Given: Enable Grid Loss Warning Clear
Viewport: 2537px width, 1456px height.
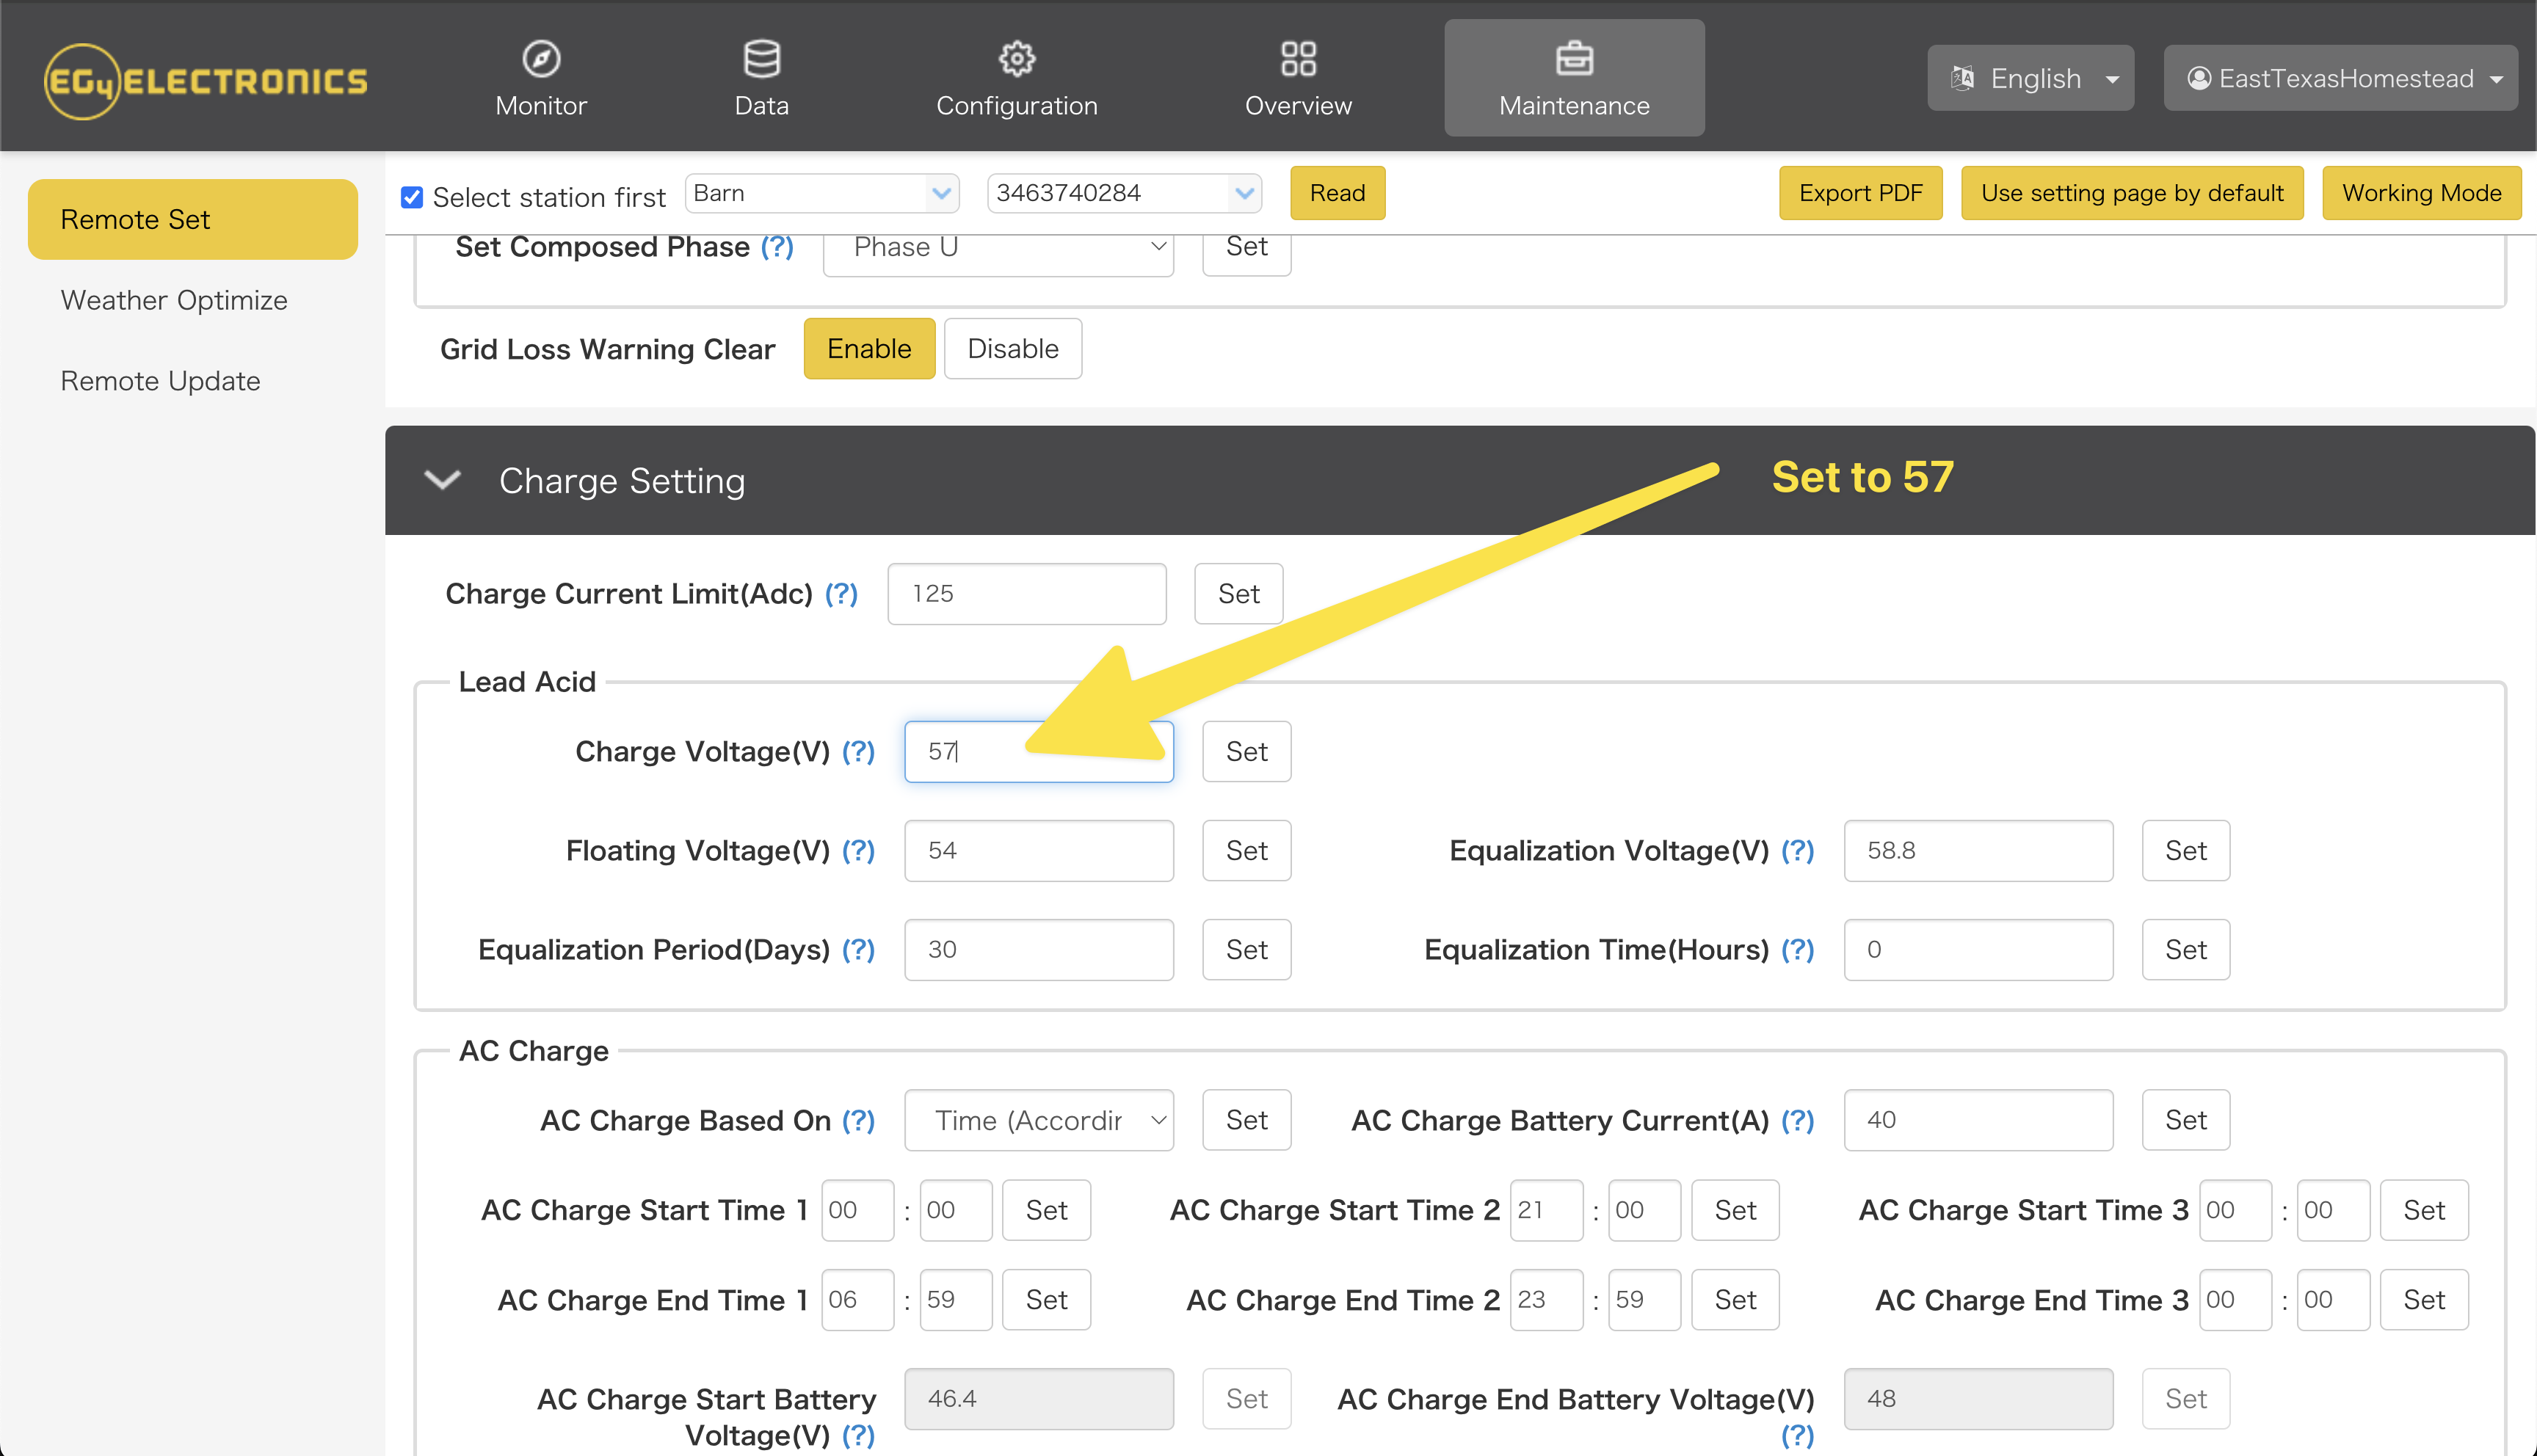Looking at the screenshot, I should pyautogui.click(x=869, y=348).
